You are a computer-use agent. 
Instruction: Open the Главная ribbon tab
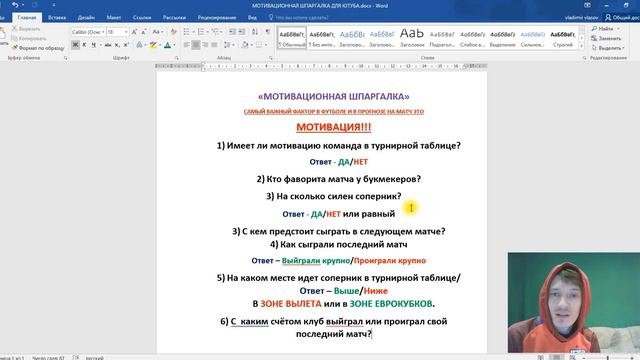(27, 18)
